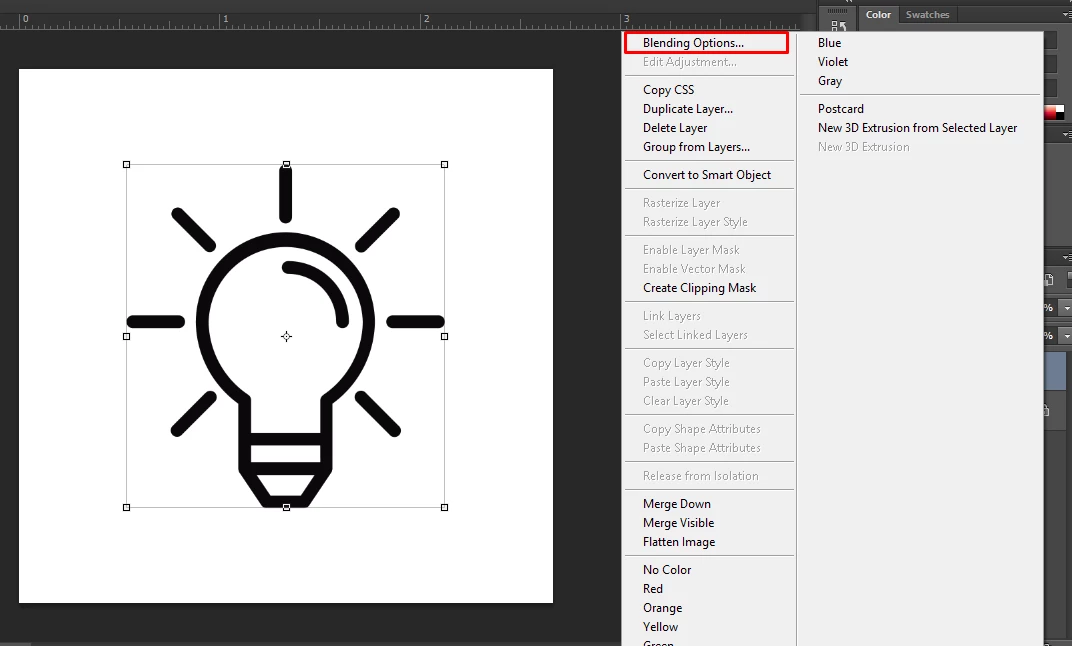1072x646 pixels.
Task: Open the layer Opacity dropdown arrow
Action: [1065, 308]
